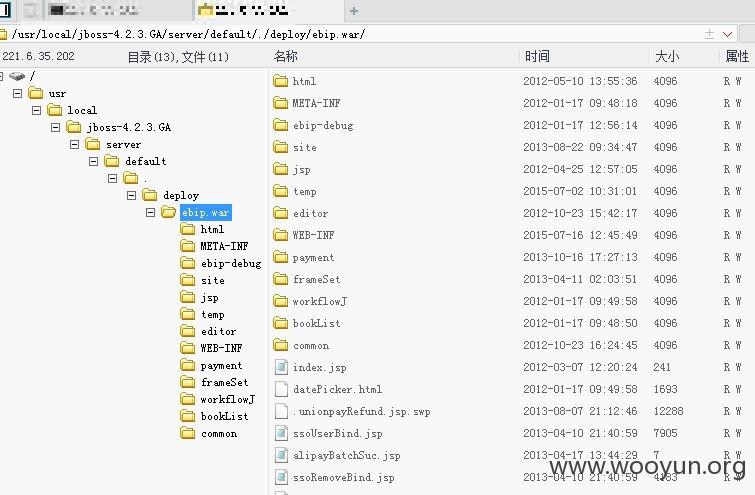
Task: Select the jsp folder icon in file list
Action: pyautogui.click(x=280, y=169)
